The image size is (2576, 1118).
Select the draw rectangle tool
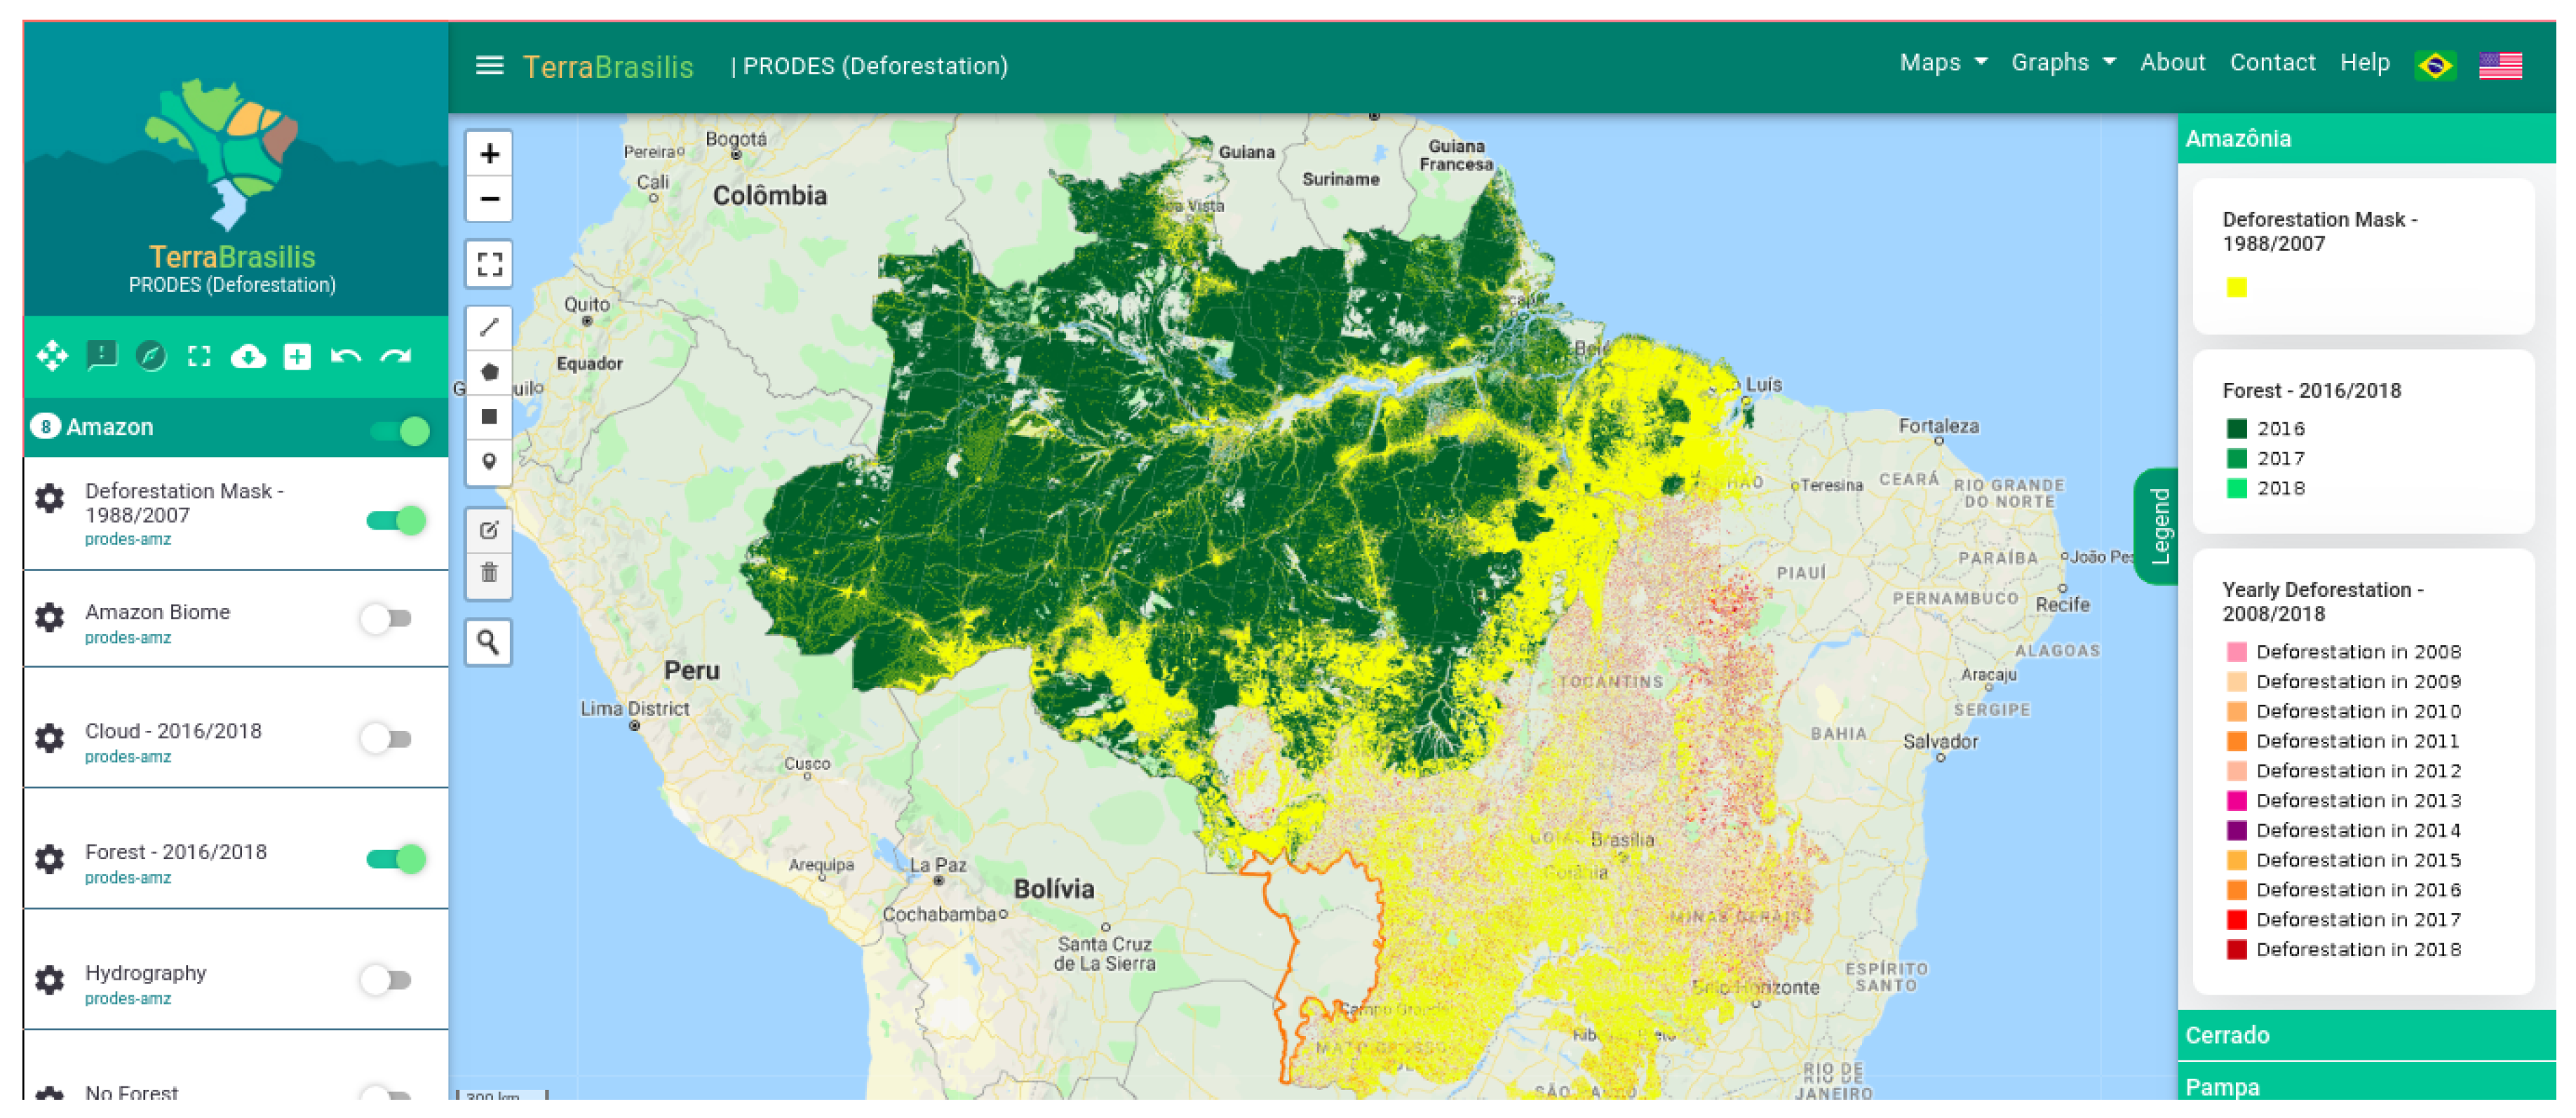point(489,417)
